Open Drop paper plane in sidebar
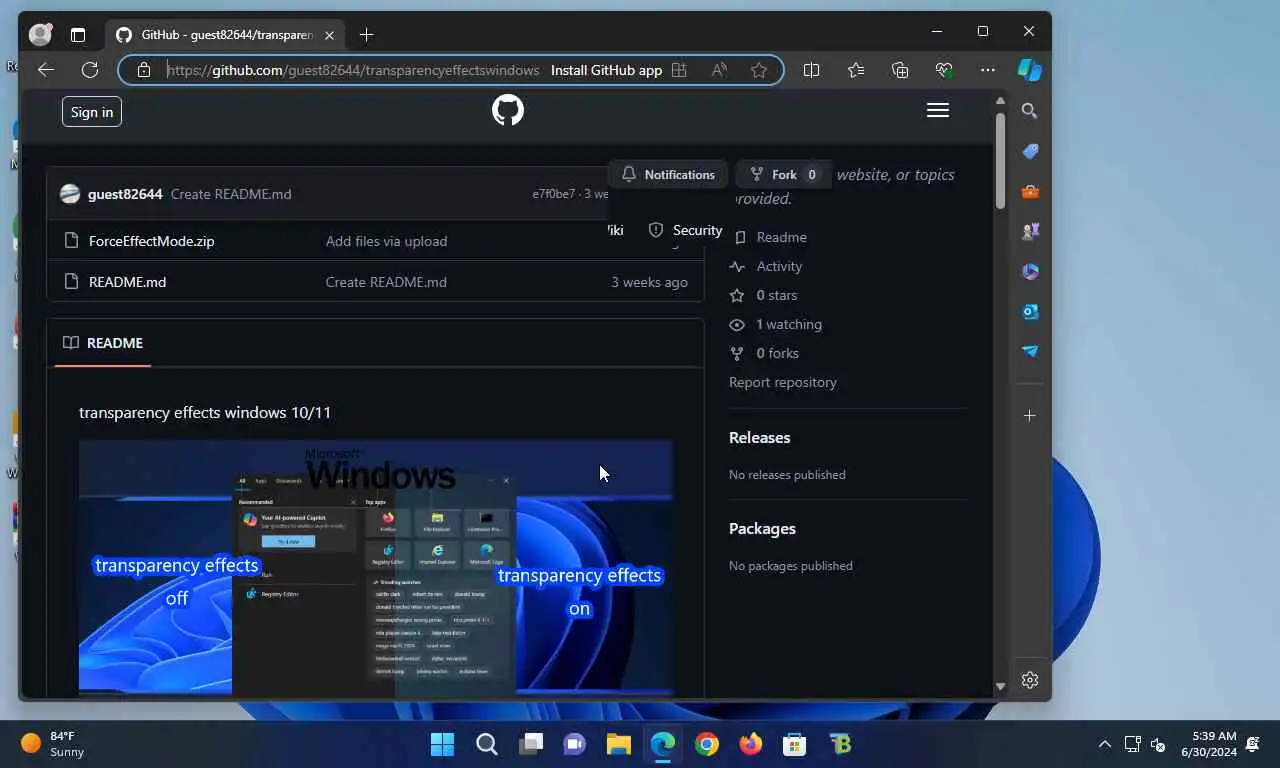Screen dimensions: 1280x768 (1030, 351)
